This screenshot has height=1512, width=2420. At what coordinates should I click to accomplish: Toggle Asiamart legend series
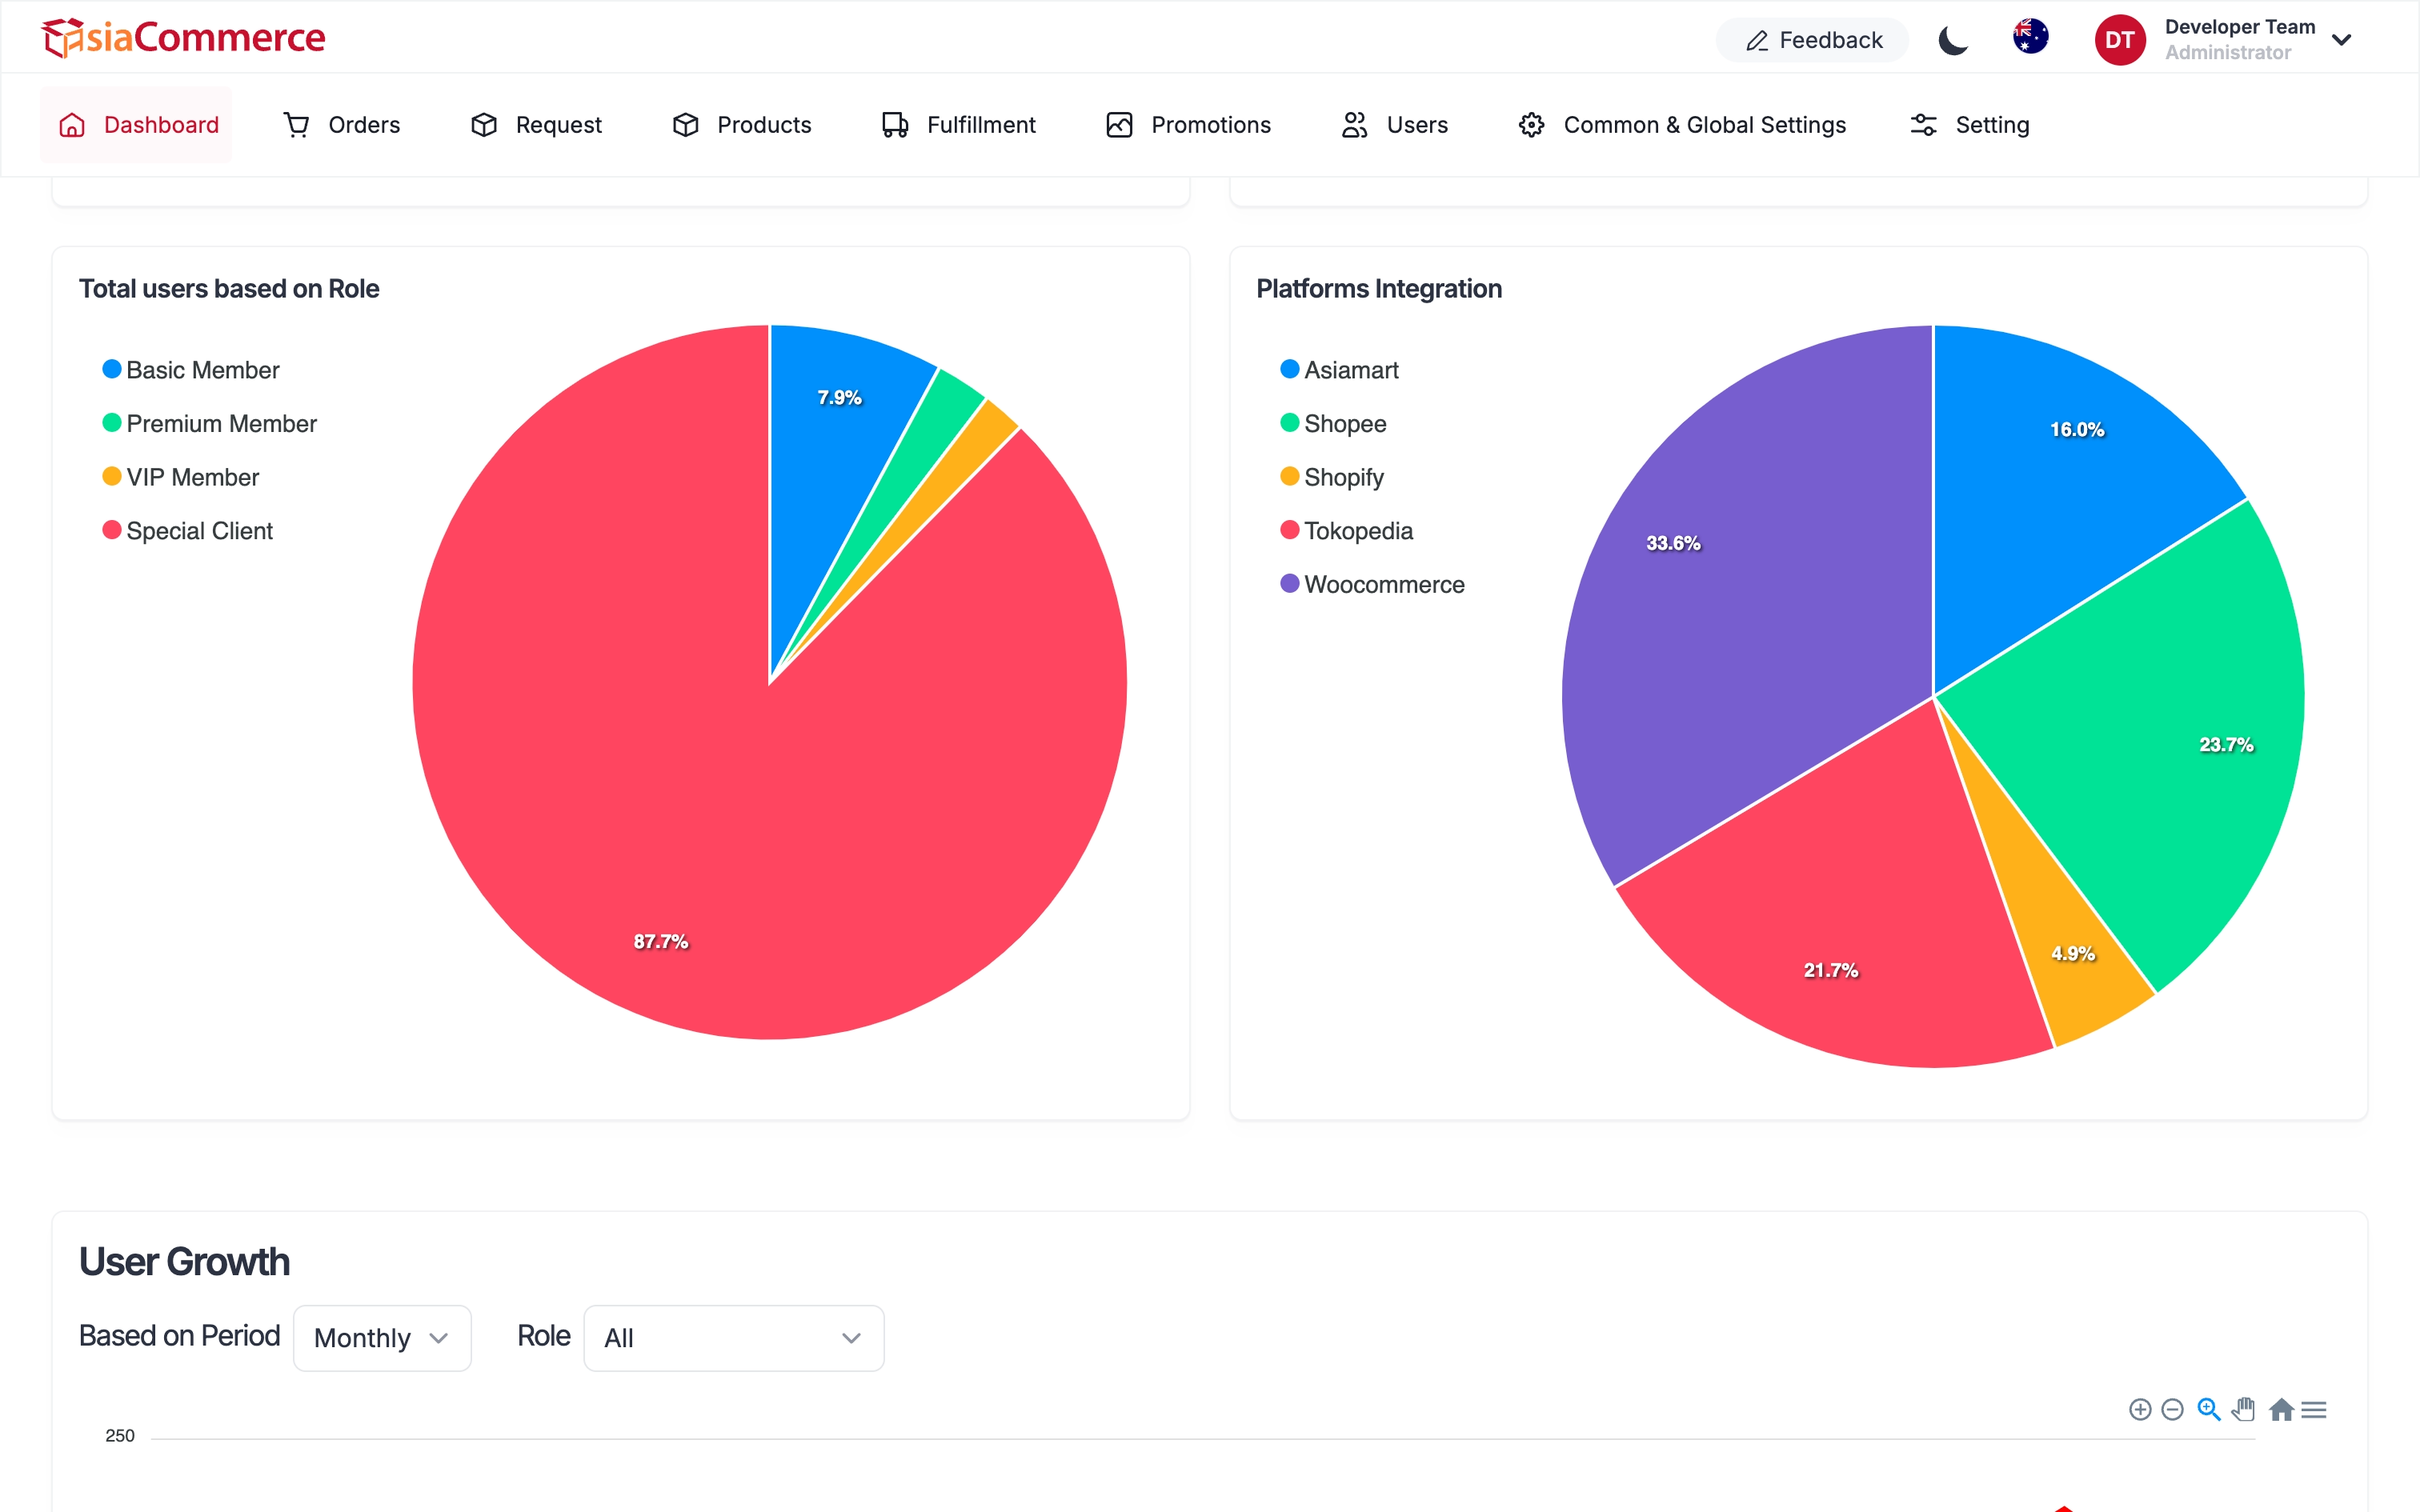(1339, 370)
